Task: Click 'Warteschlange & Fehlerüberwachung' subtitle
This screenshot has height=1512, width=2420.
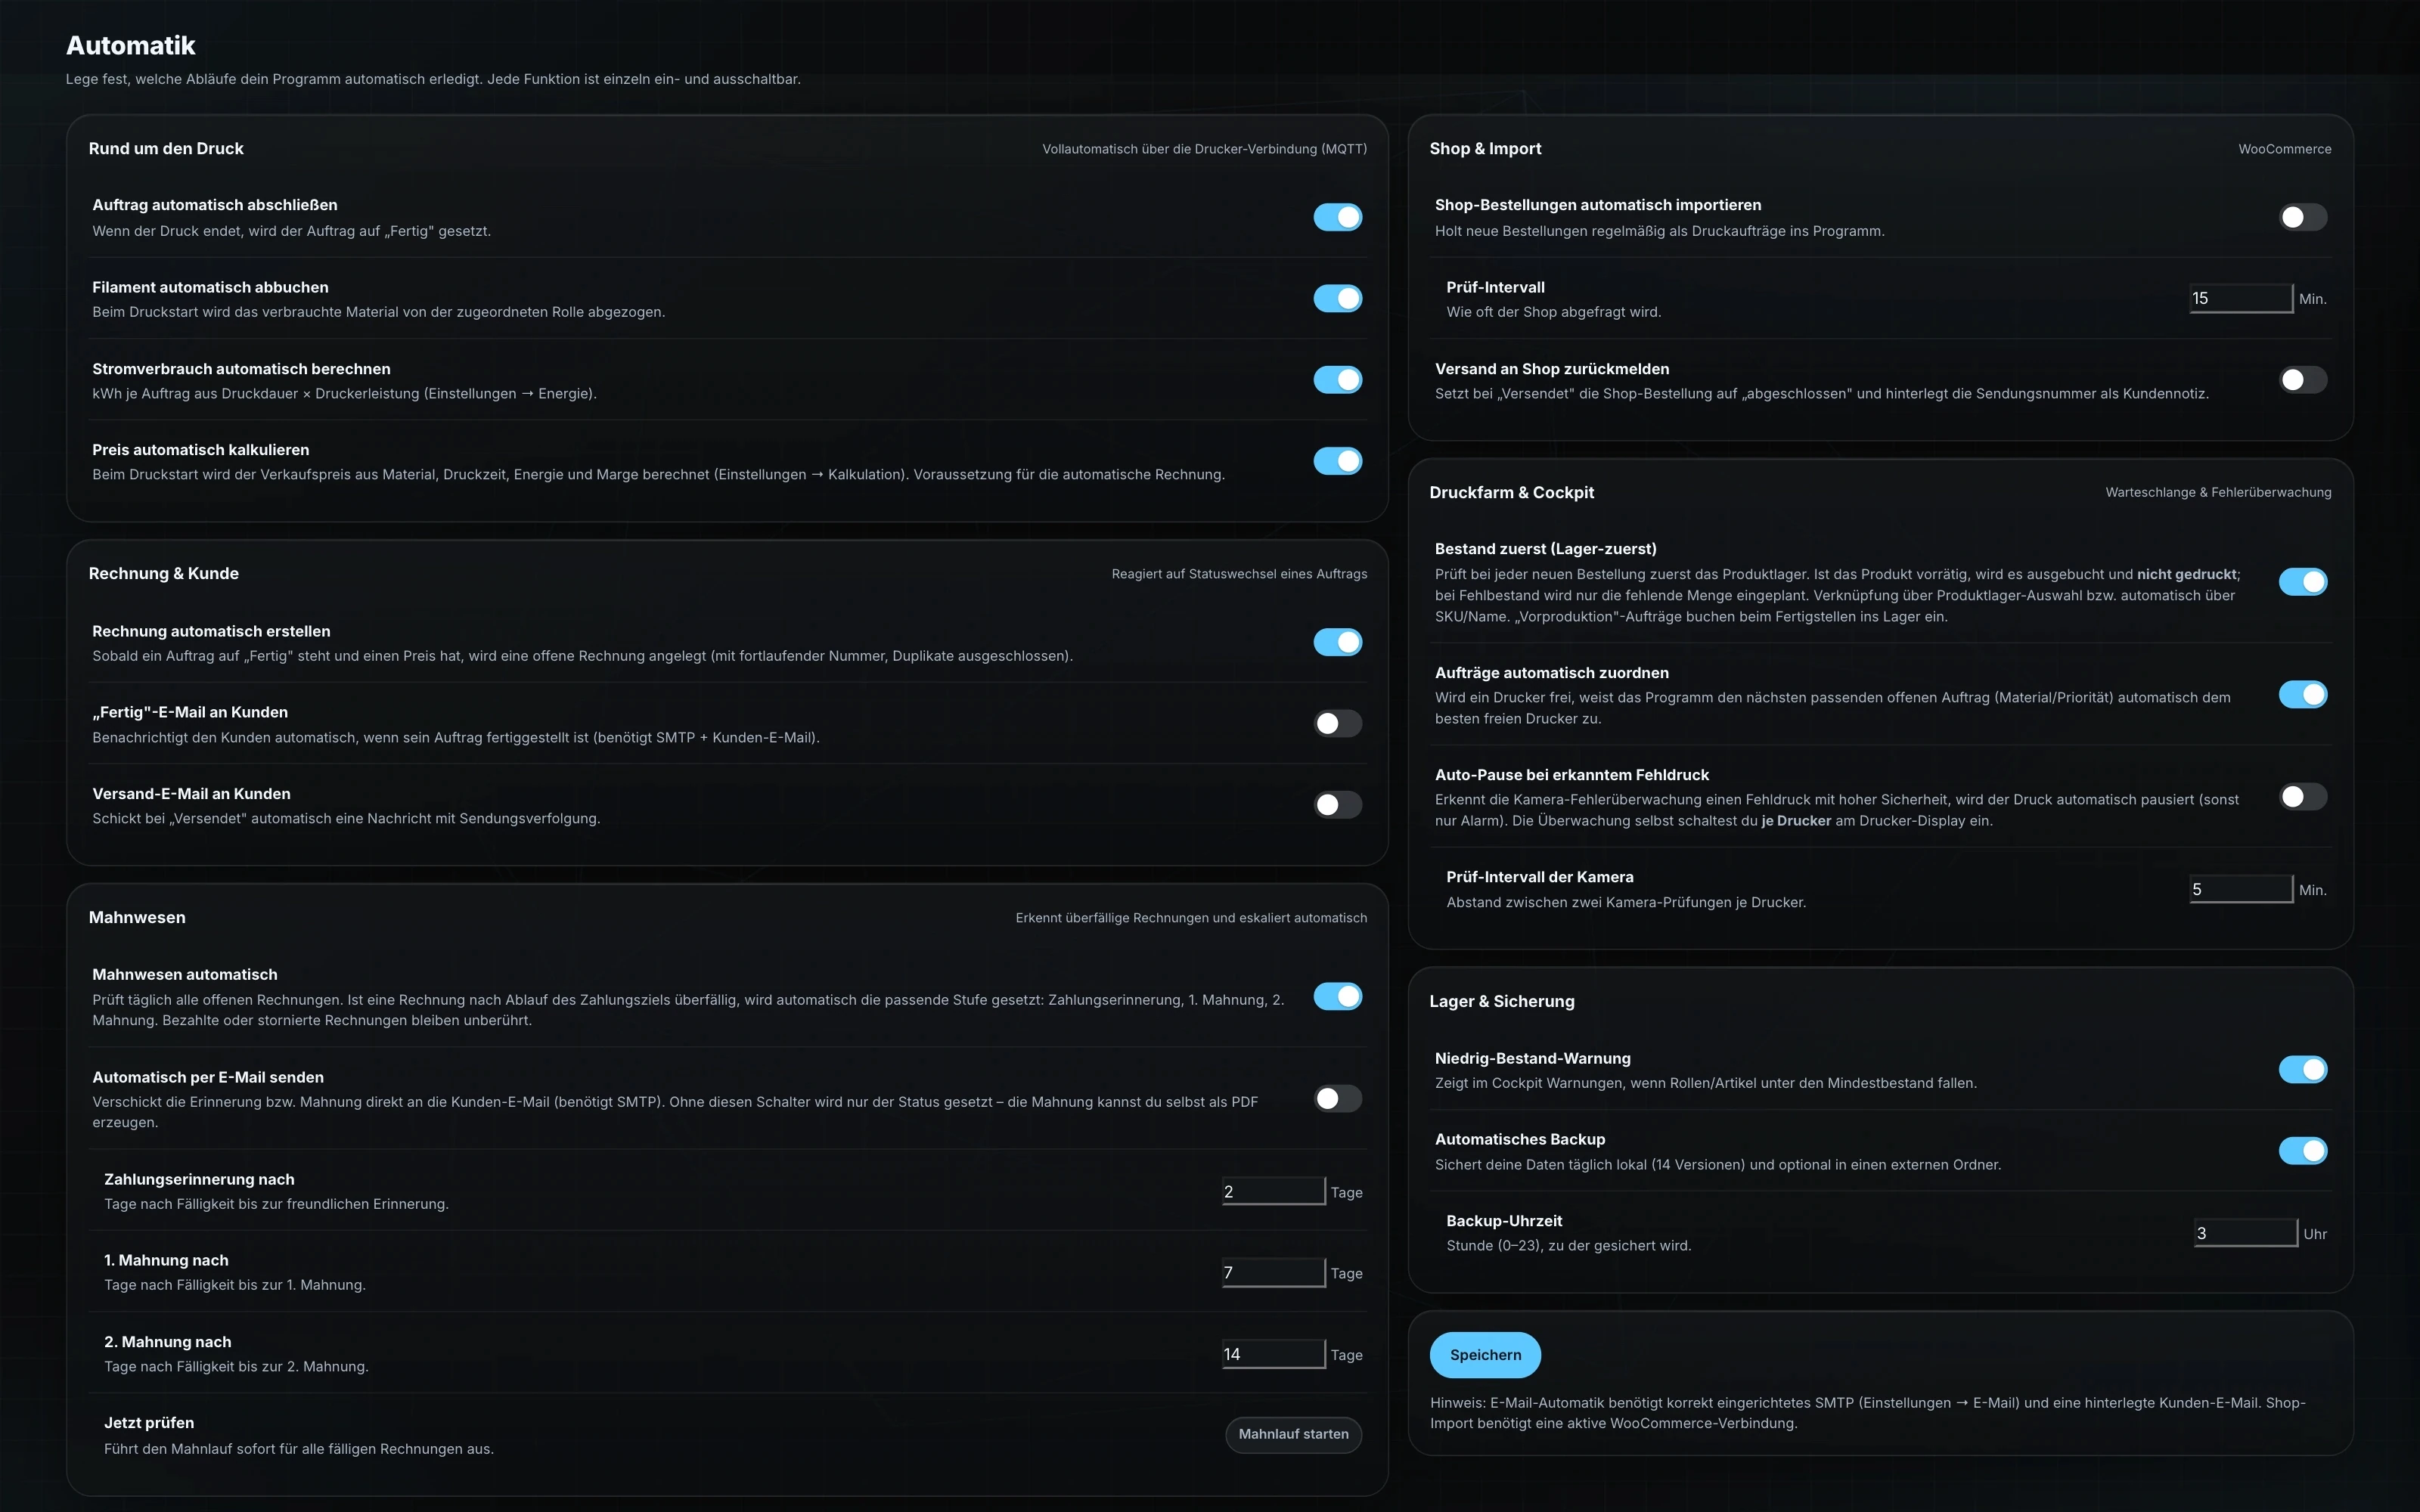Action: point(2218,492)
